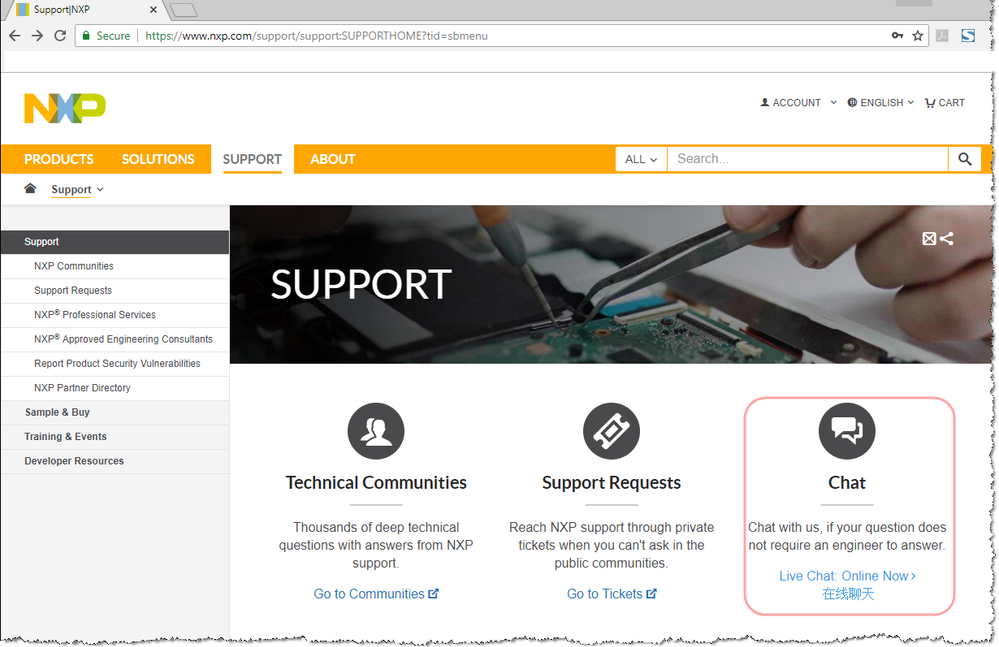Click the Chat bubbles icon
Image resolution: width=999 pixels, height=647 pixels.
point(847,431)
